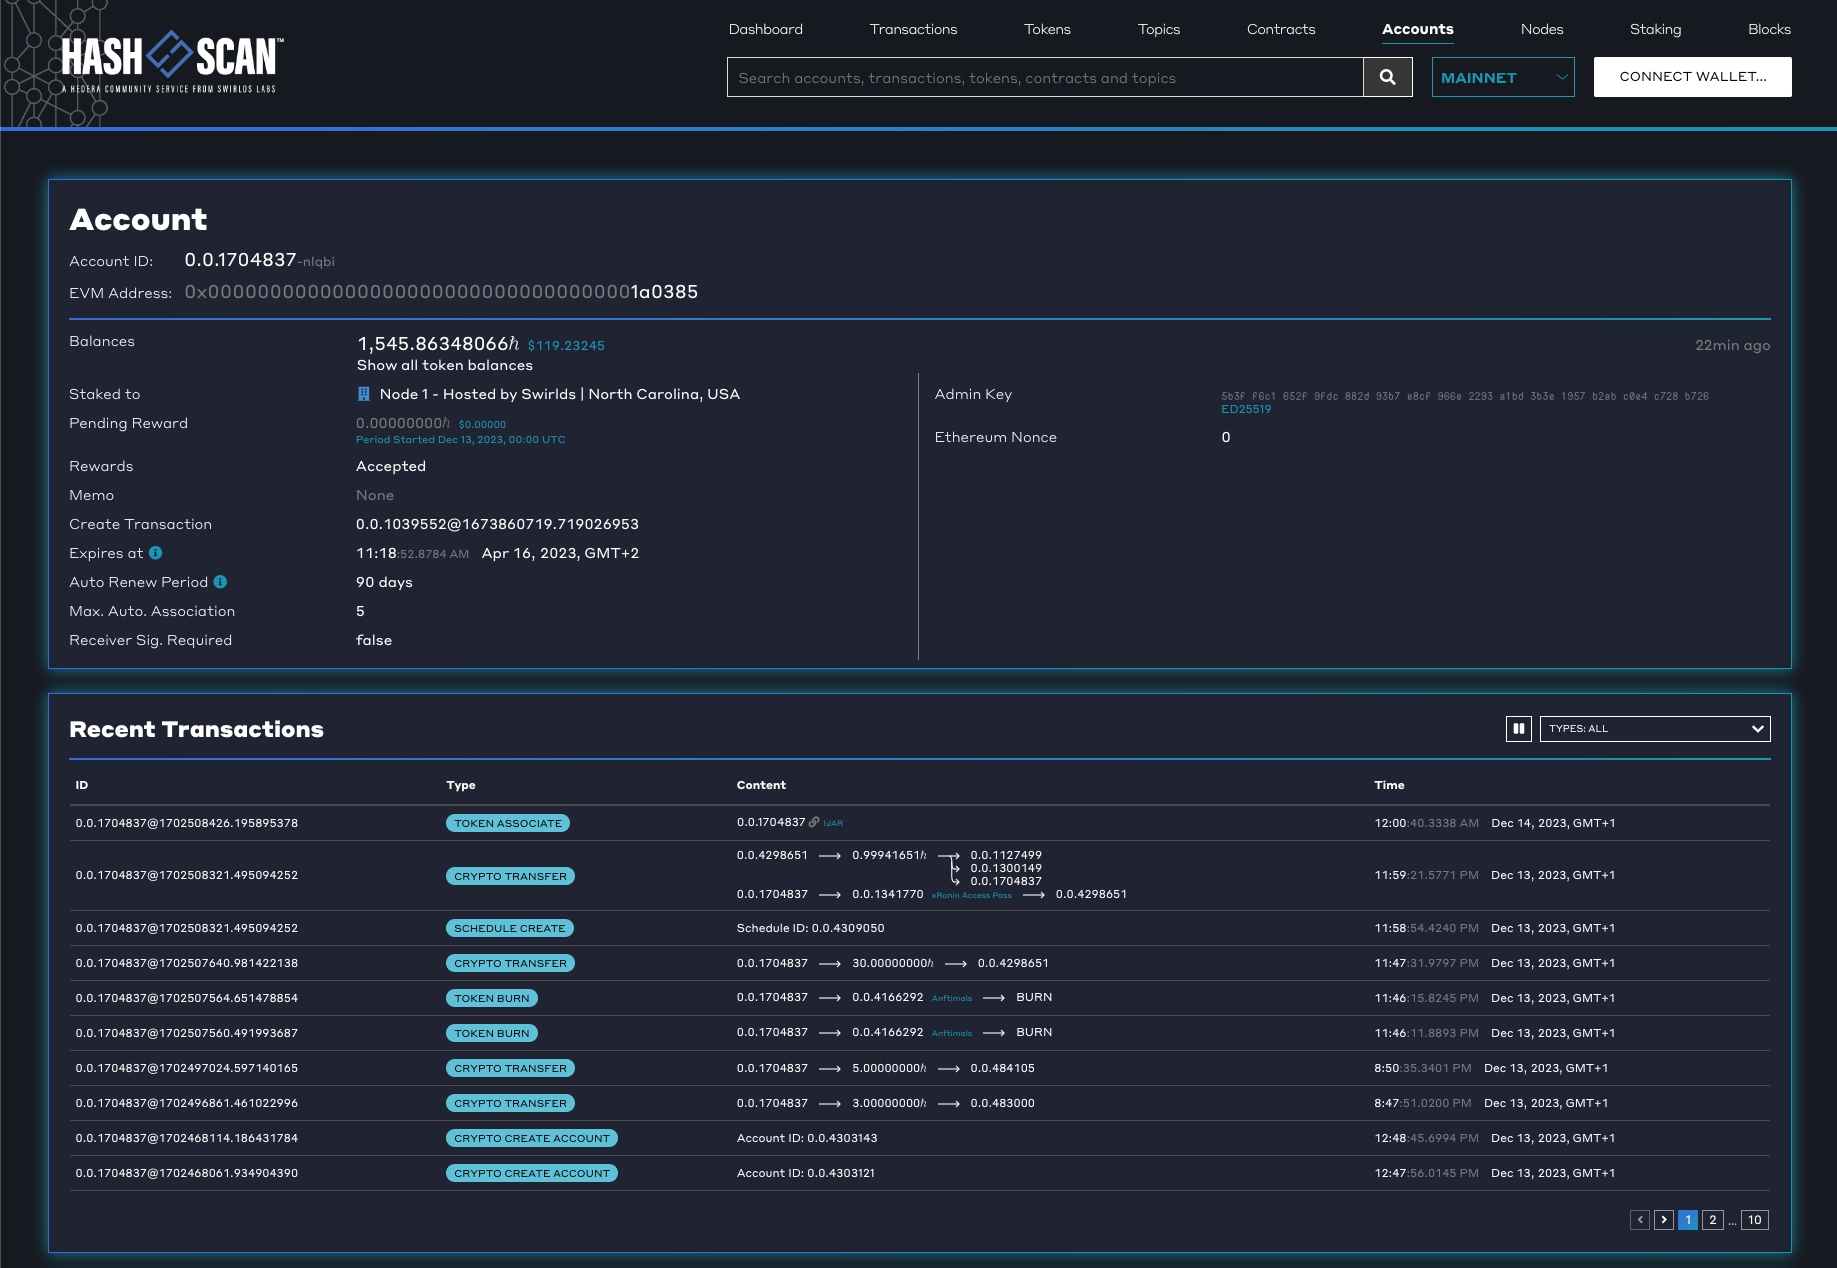
Task: Go to previous page of transactions
Action: (x=1640, y=1220)
